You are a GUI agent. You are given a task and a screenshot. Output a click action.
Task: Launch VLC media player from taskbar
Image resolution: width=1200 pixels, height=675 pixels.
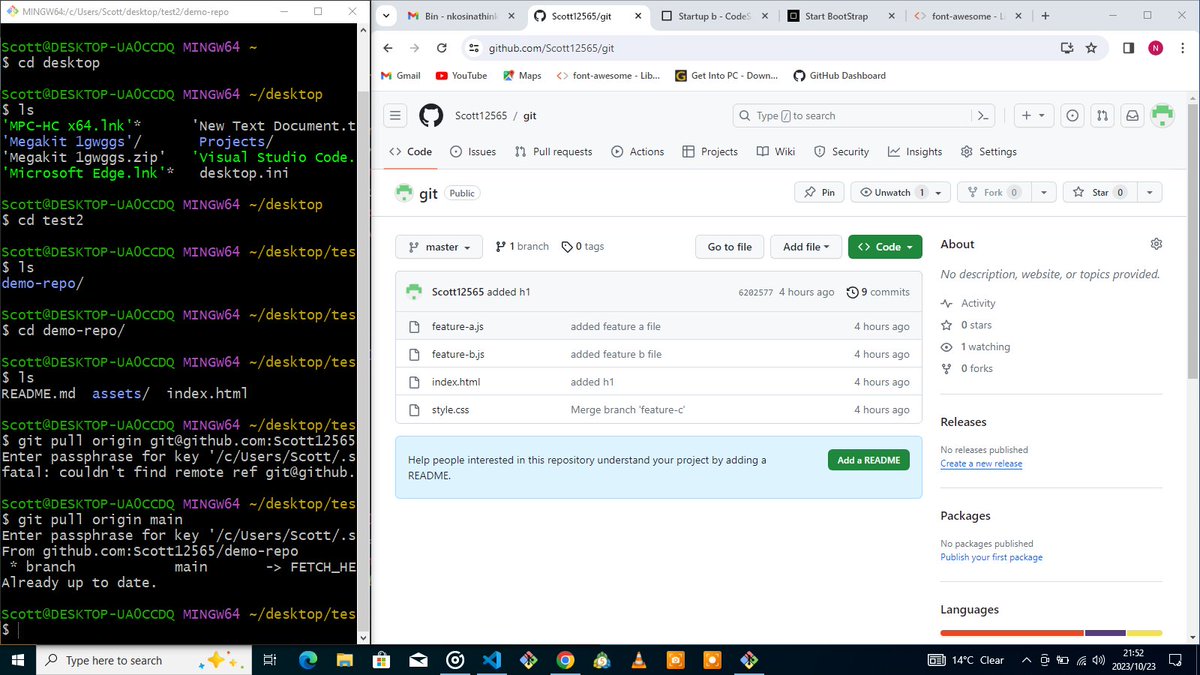click(638, 660)
